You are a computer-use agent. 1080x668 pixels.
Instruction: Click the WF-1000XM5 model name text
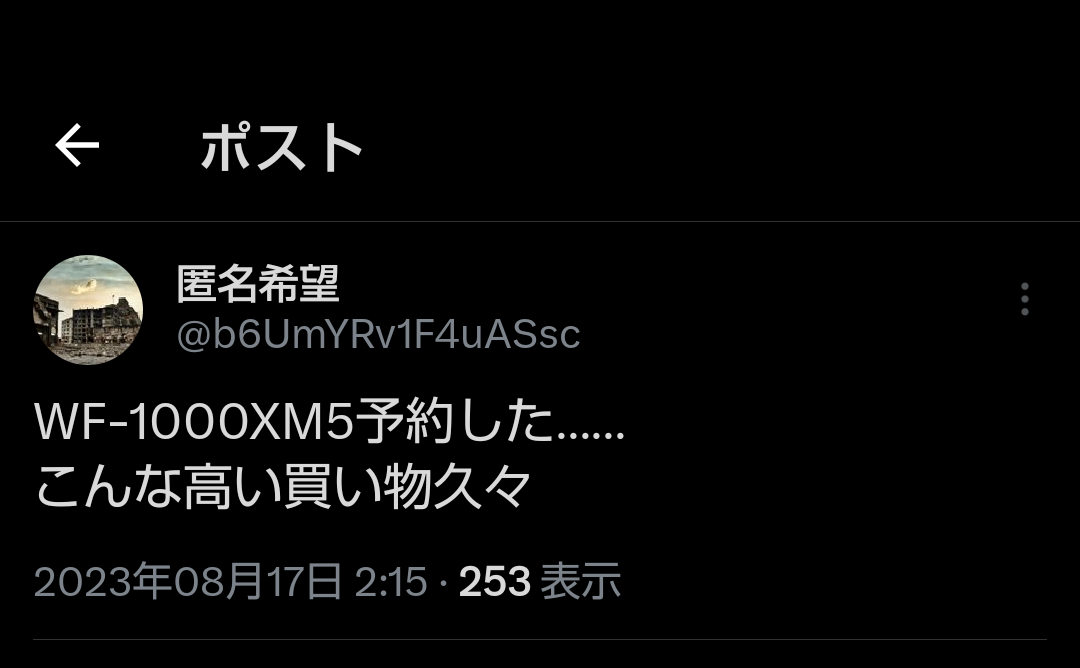click(x=194, y=421)
